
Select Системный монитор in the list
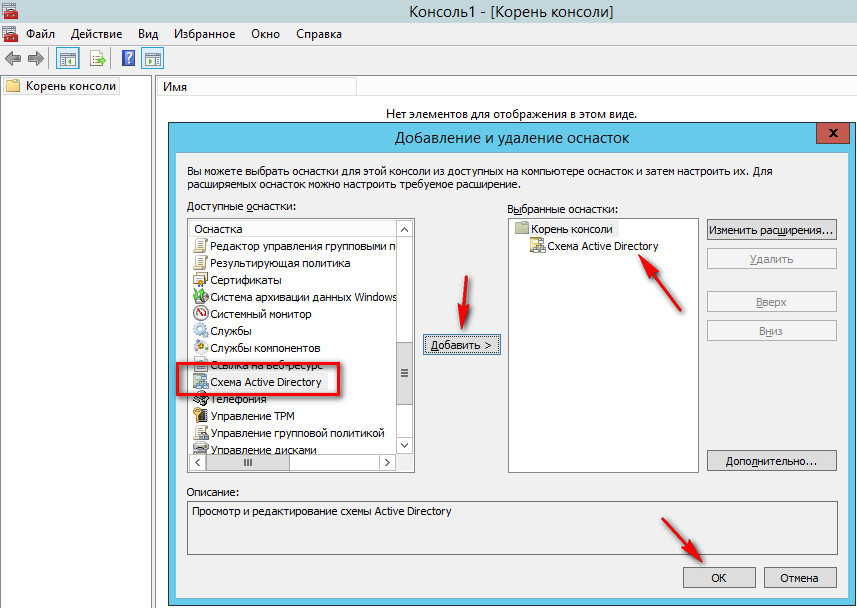[261, 314]
